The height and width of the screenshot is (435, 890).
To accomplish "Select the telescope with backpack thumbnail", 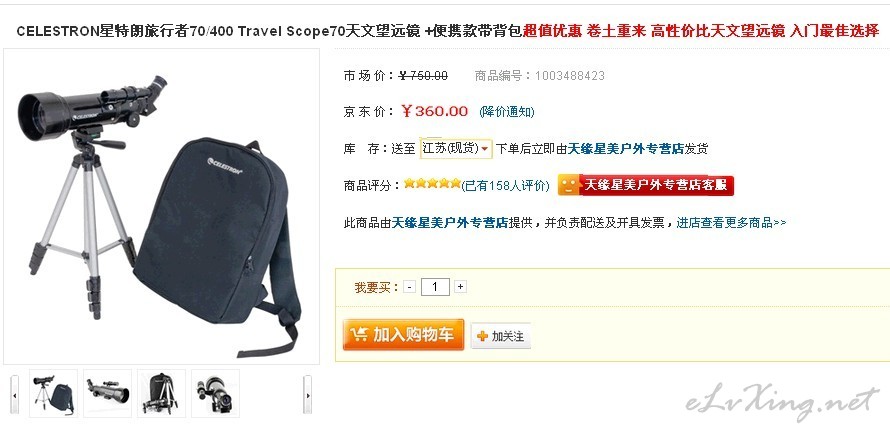I will pyautogui.click(x=53, y=394).
